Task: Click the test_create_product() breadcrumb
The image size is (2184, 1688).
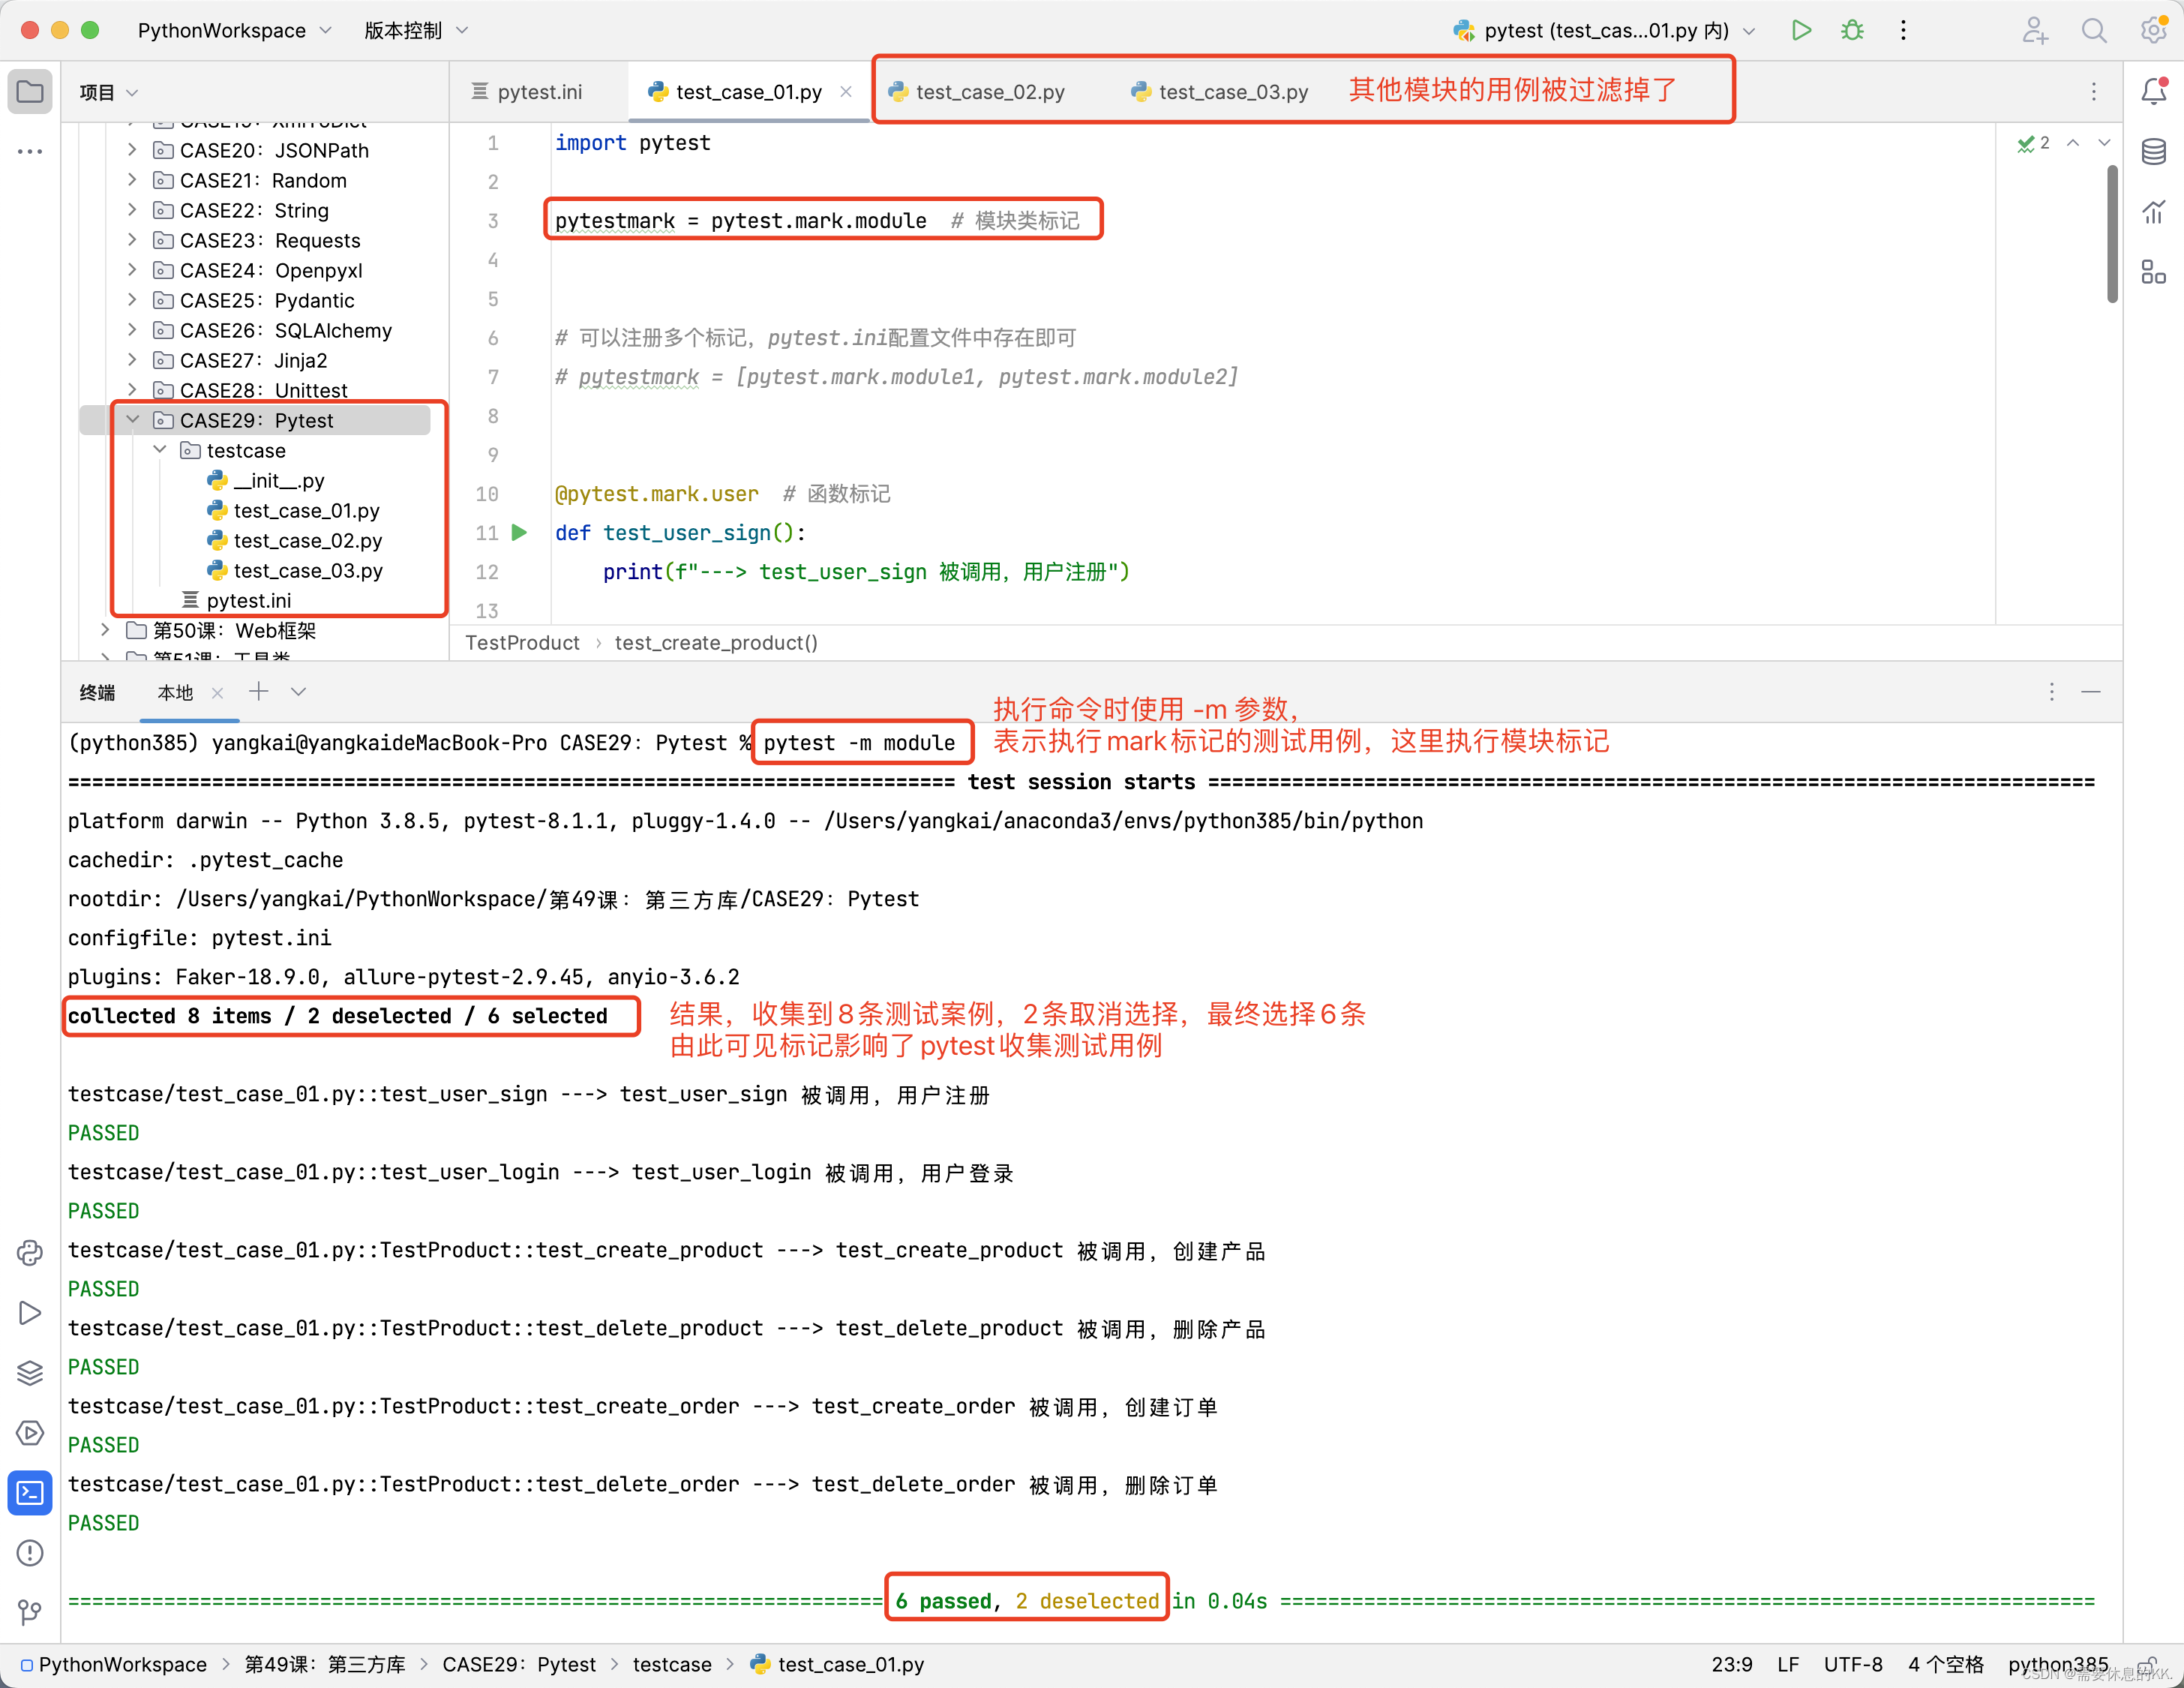Action: coord(716,643)
